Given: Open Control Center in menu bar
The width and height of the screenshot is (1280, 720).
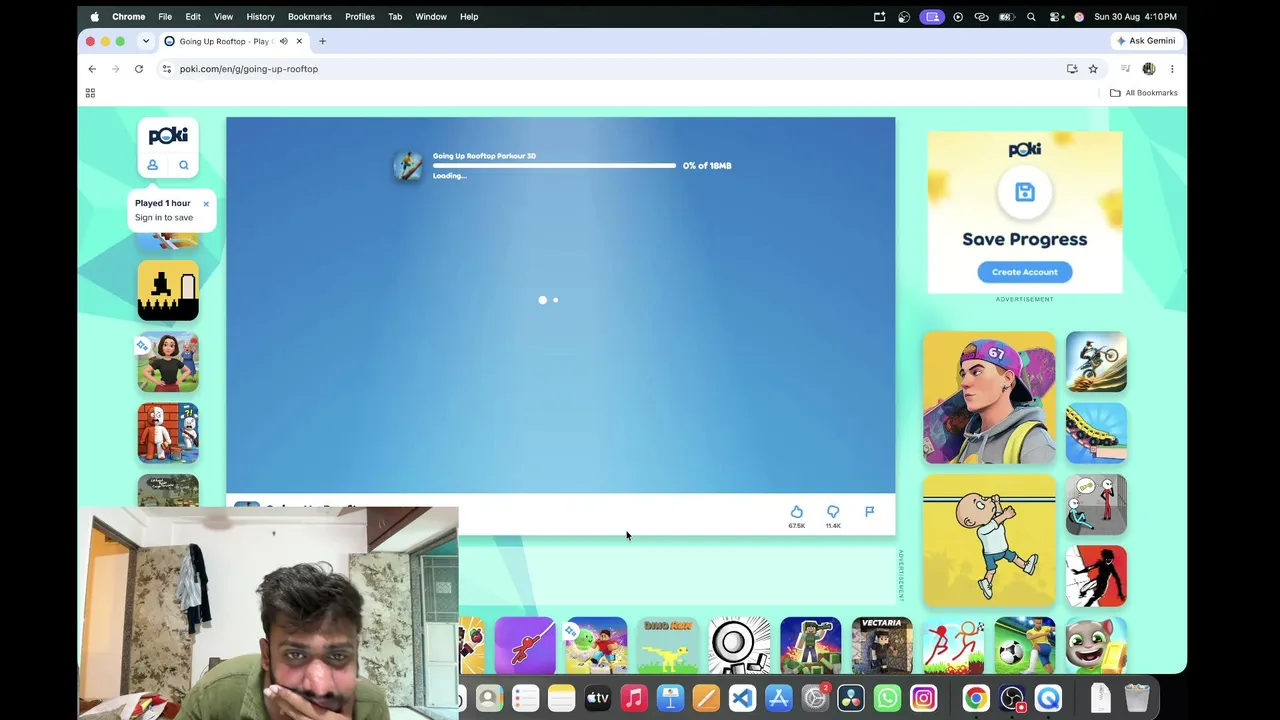Looking at the screenshot, I should tap(1055, 16).
